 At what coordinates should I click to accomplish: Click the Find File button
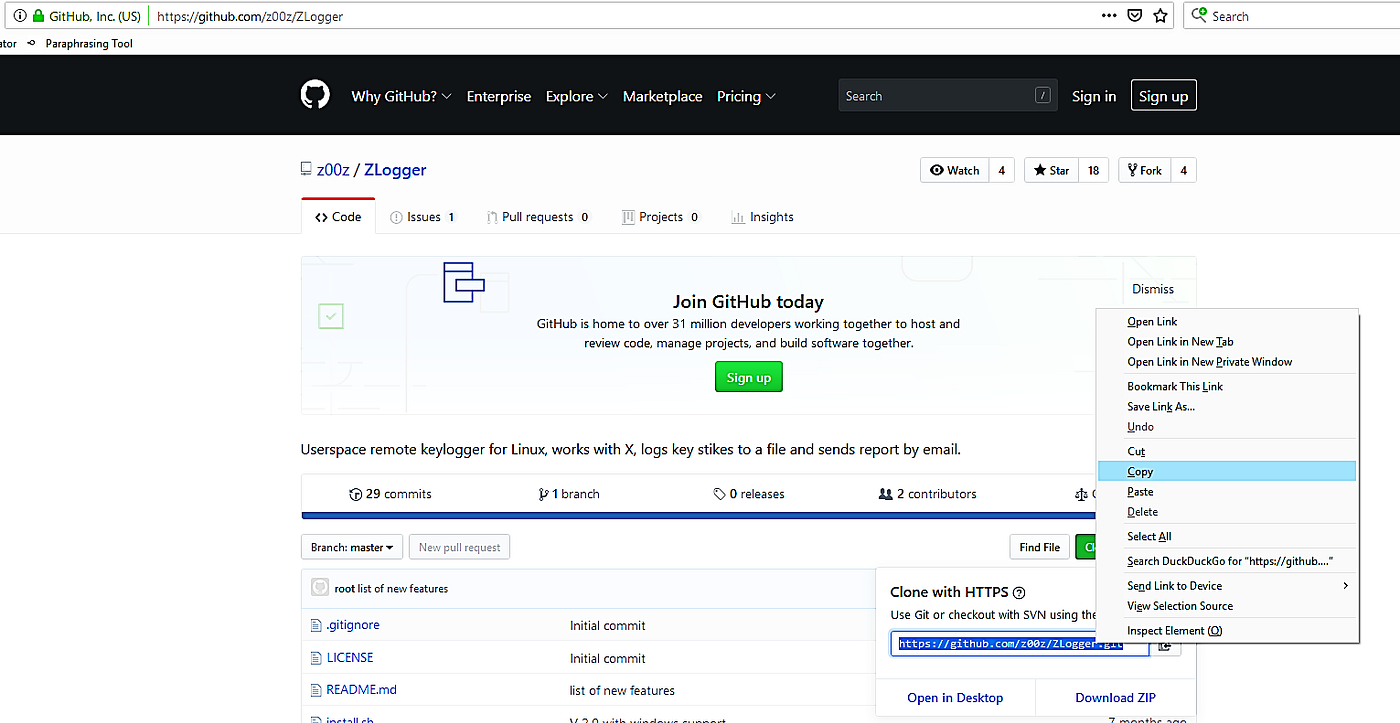tap(1040, 547)
